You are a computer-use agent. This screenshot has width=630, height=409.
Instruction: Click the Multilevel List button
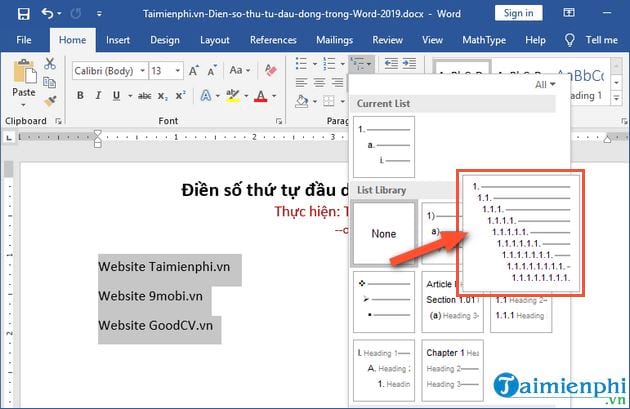click(362, 64)
